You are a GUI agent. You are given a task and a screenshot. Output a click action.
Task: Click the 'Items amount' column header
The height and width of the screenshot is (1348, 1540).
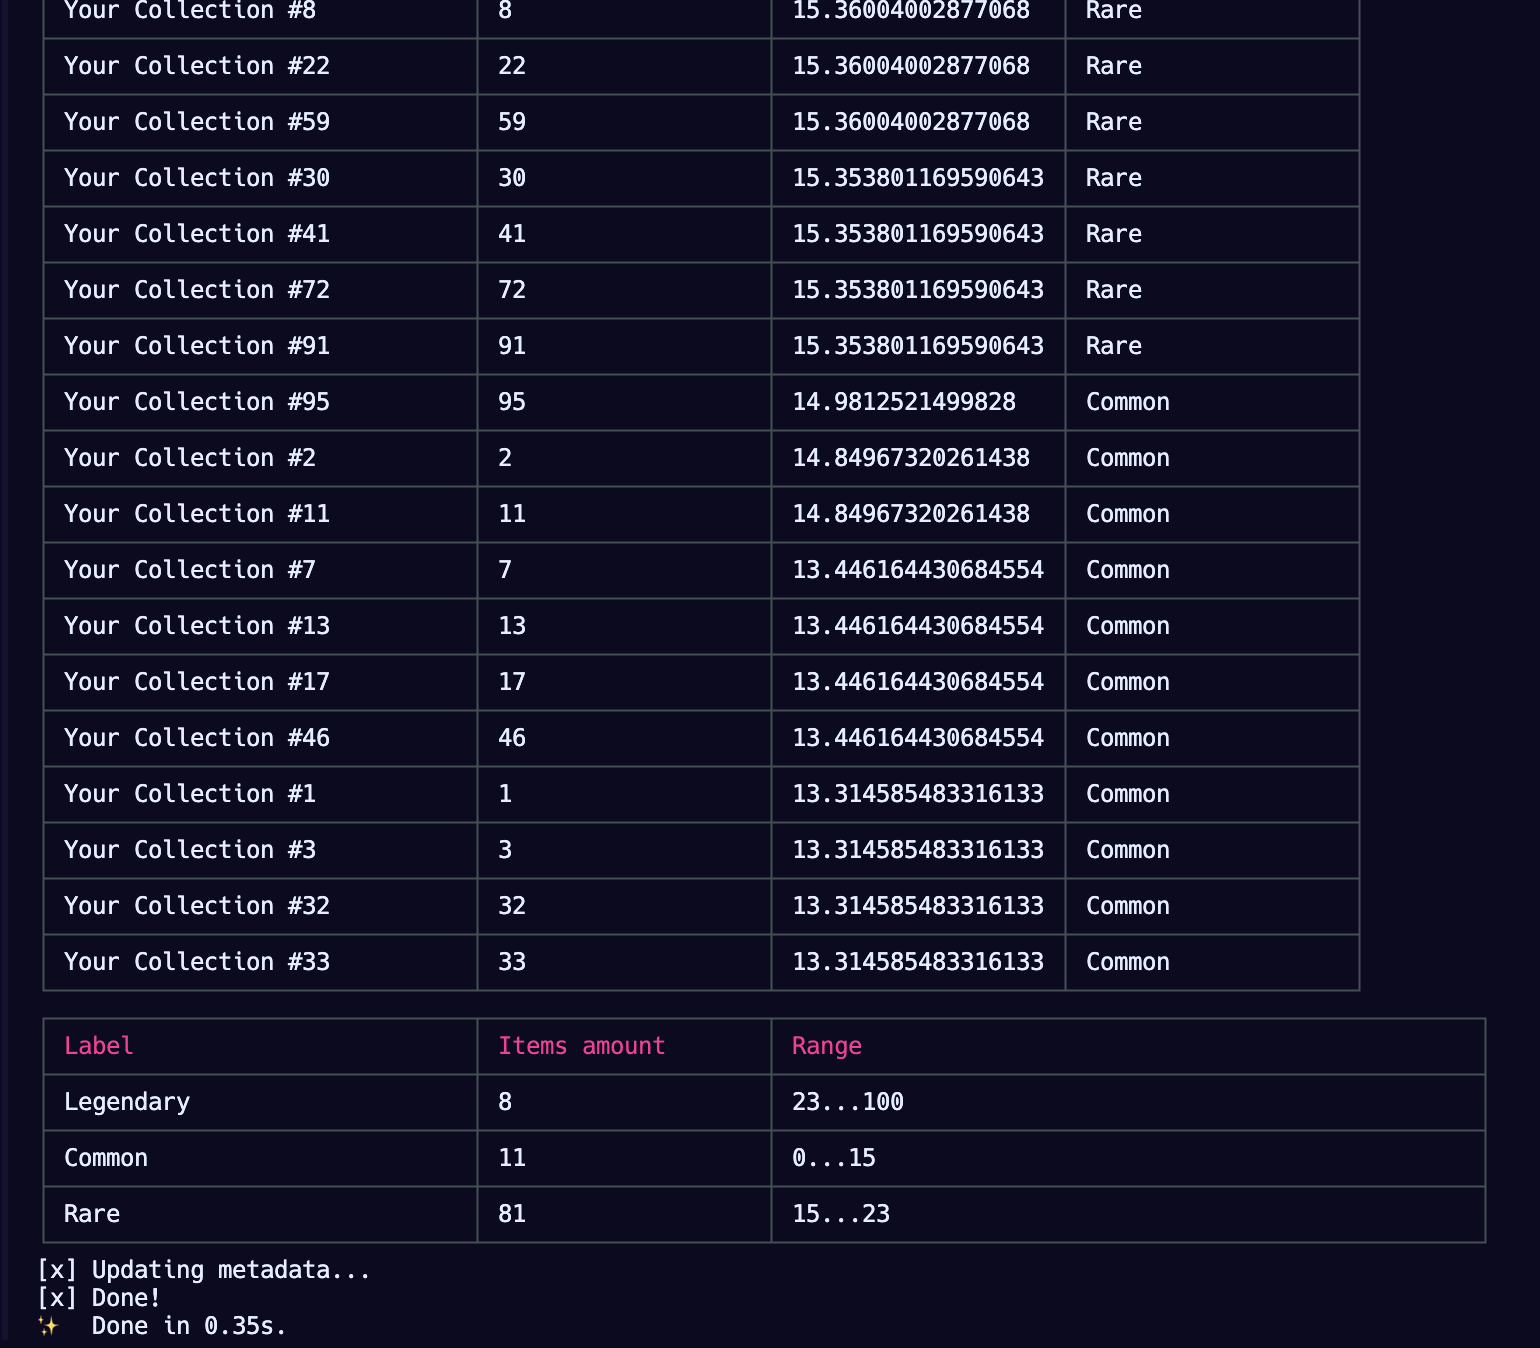[x=582, y=1046]
